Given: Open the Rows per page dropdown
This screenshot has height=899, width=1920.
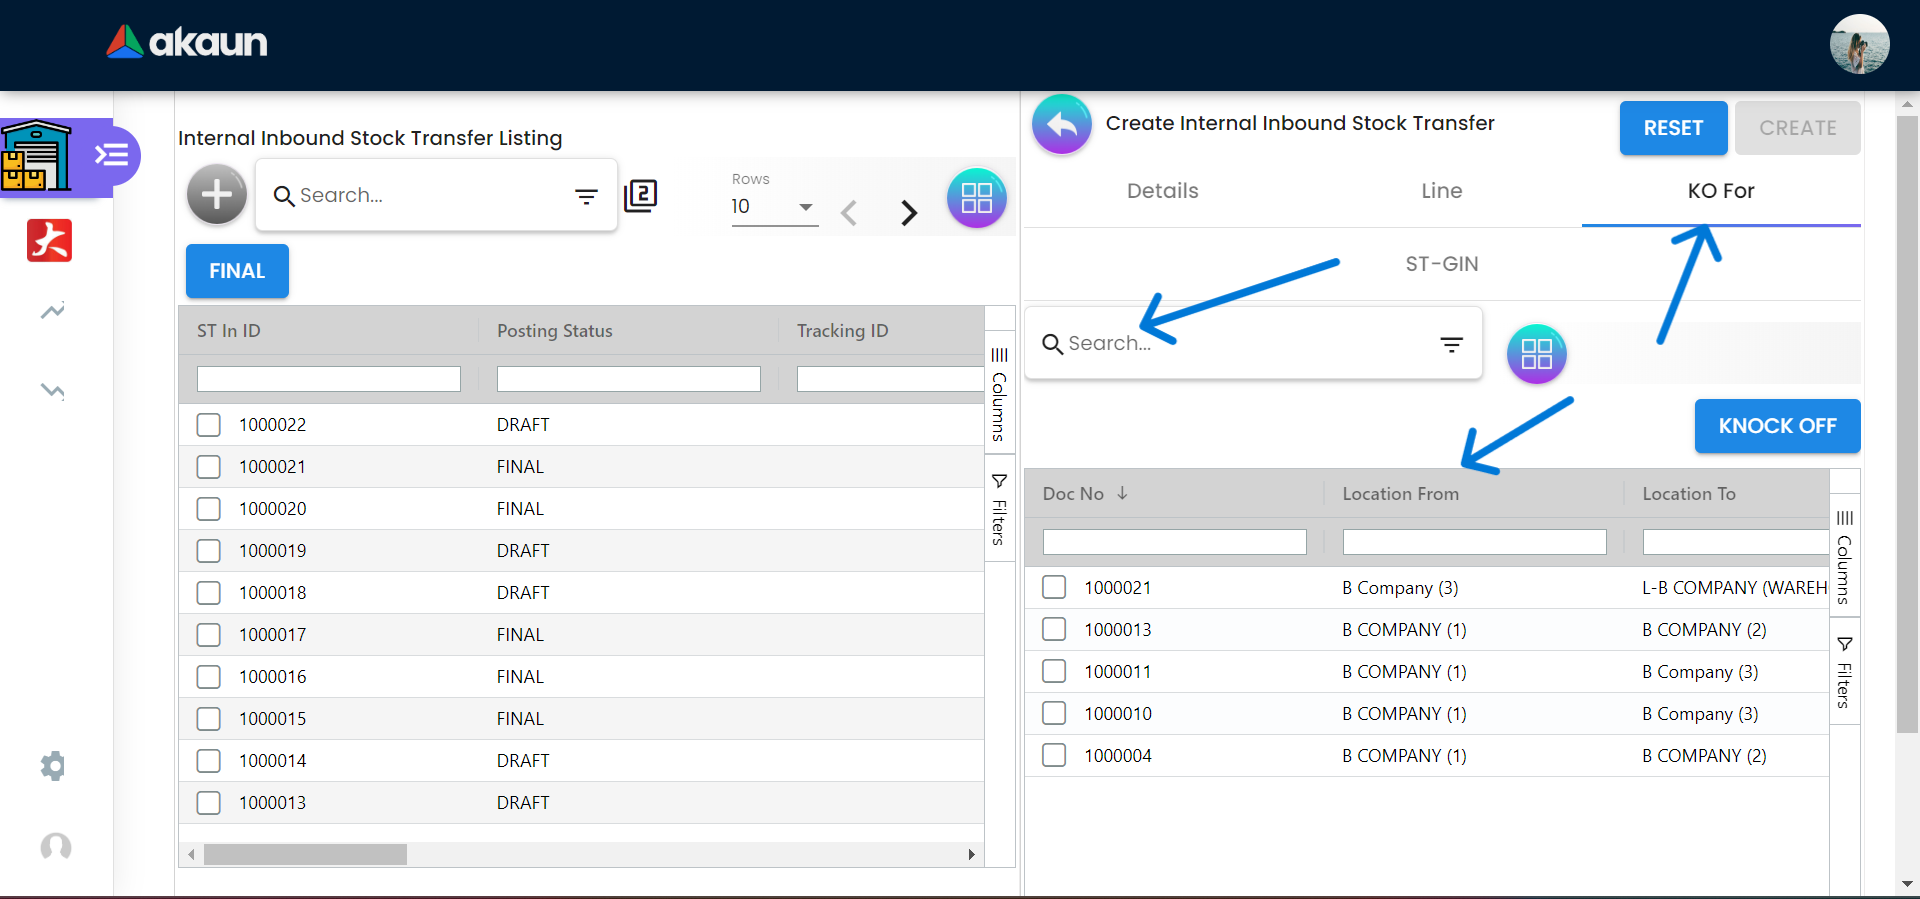Looking at the screenshot, I should (774, 207).
